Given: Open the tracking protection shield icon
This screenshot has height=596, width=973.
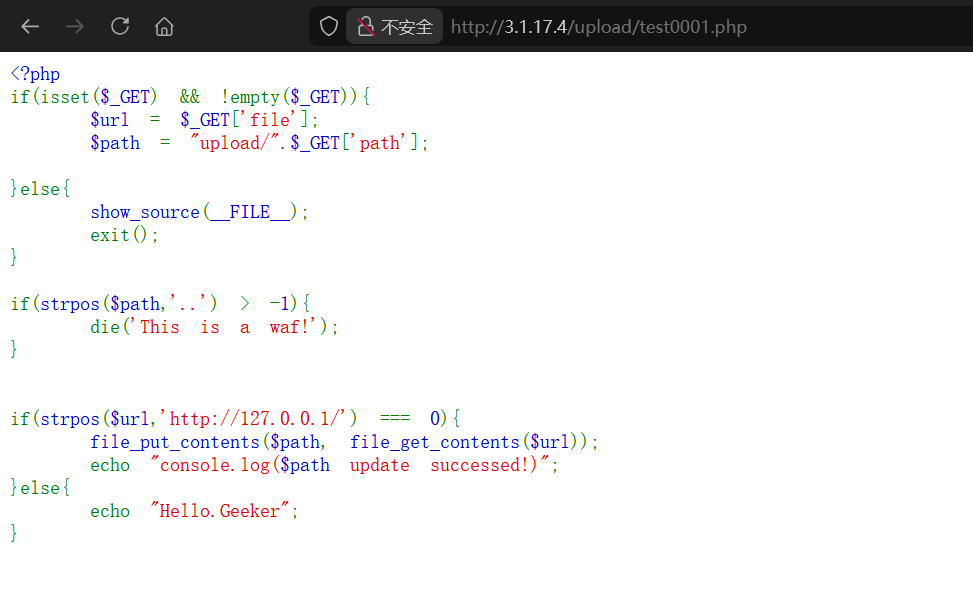Looking at the screenshot, I should click(329, 27).
